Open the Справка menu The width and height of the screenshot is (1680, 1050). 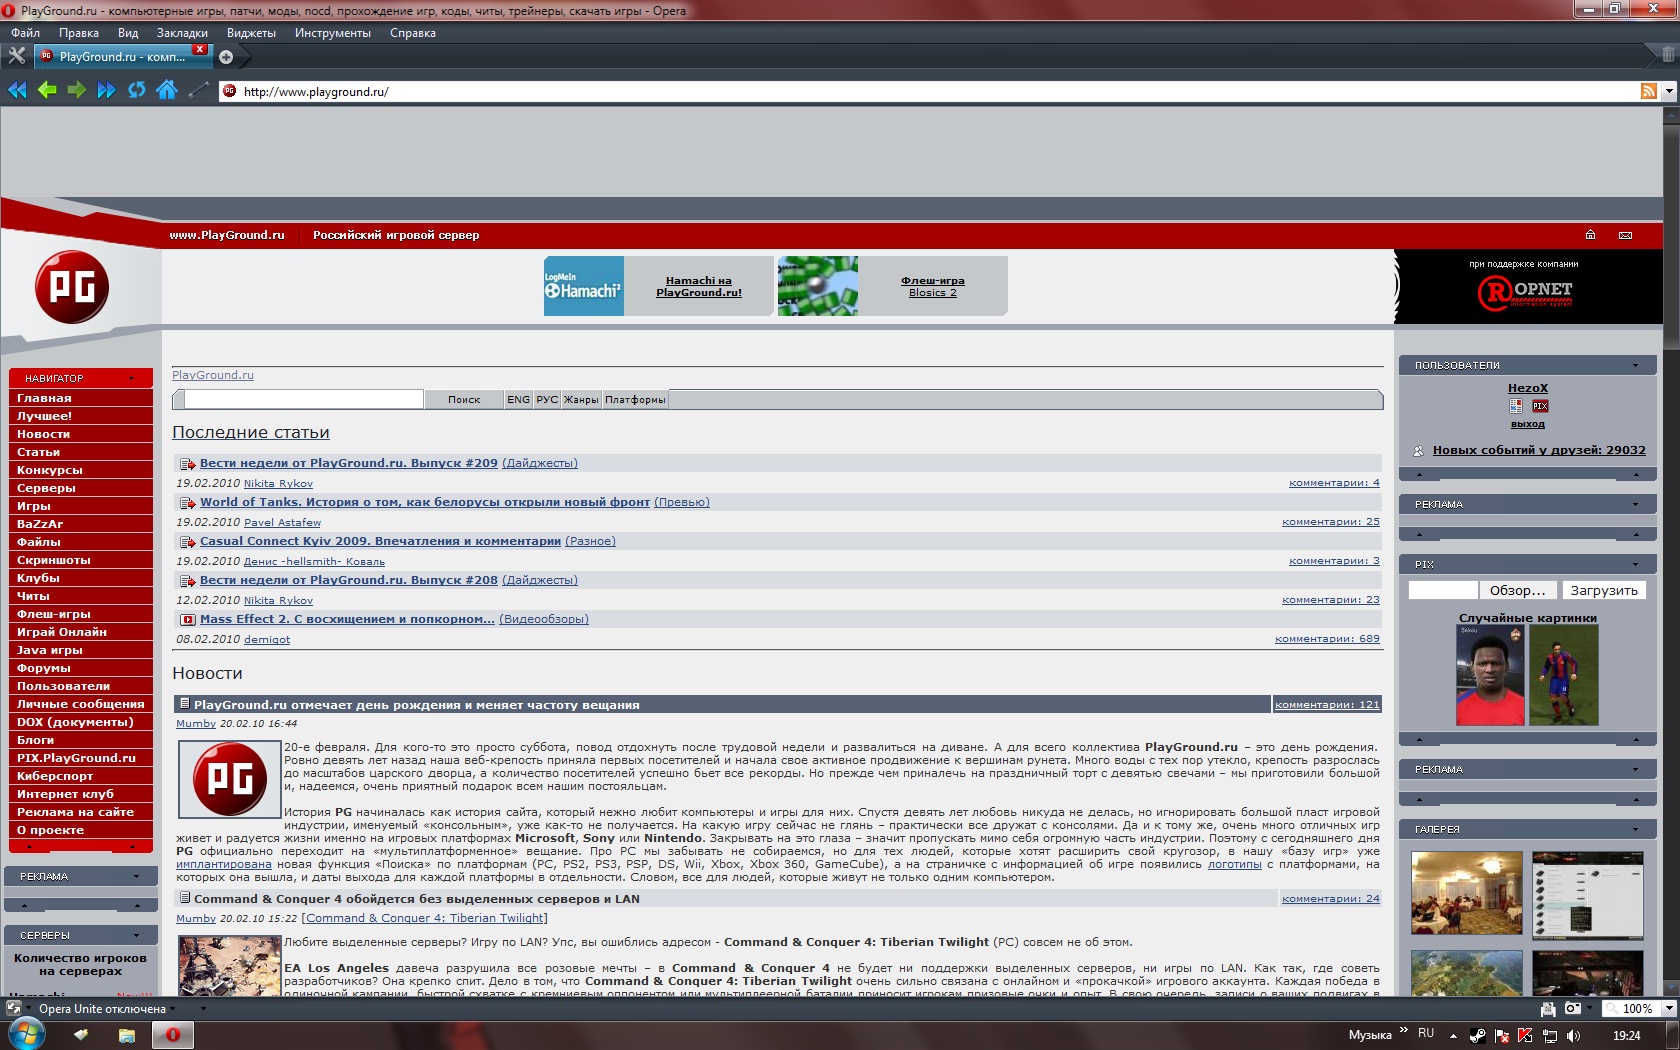(413, 33)
